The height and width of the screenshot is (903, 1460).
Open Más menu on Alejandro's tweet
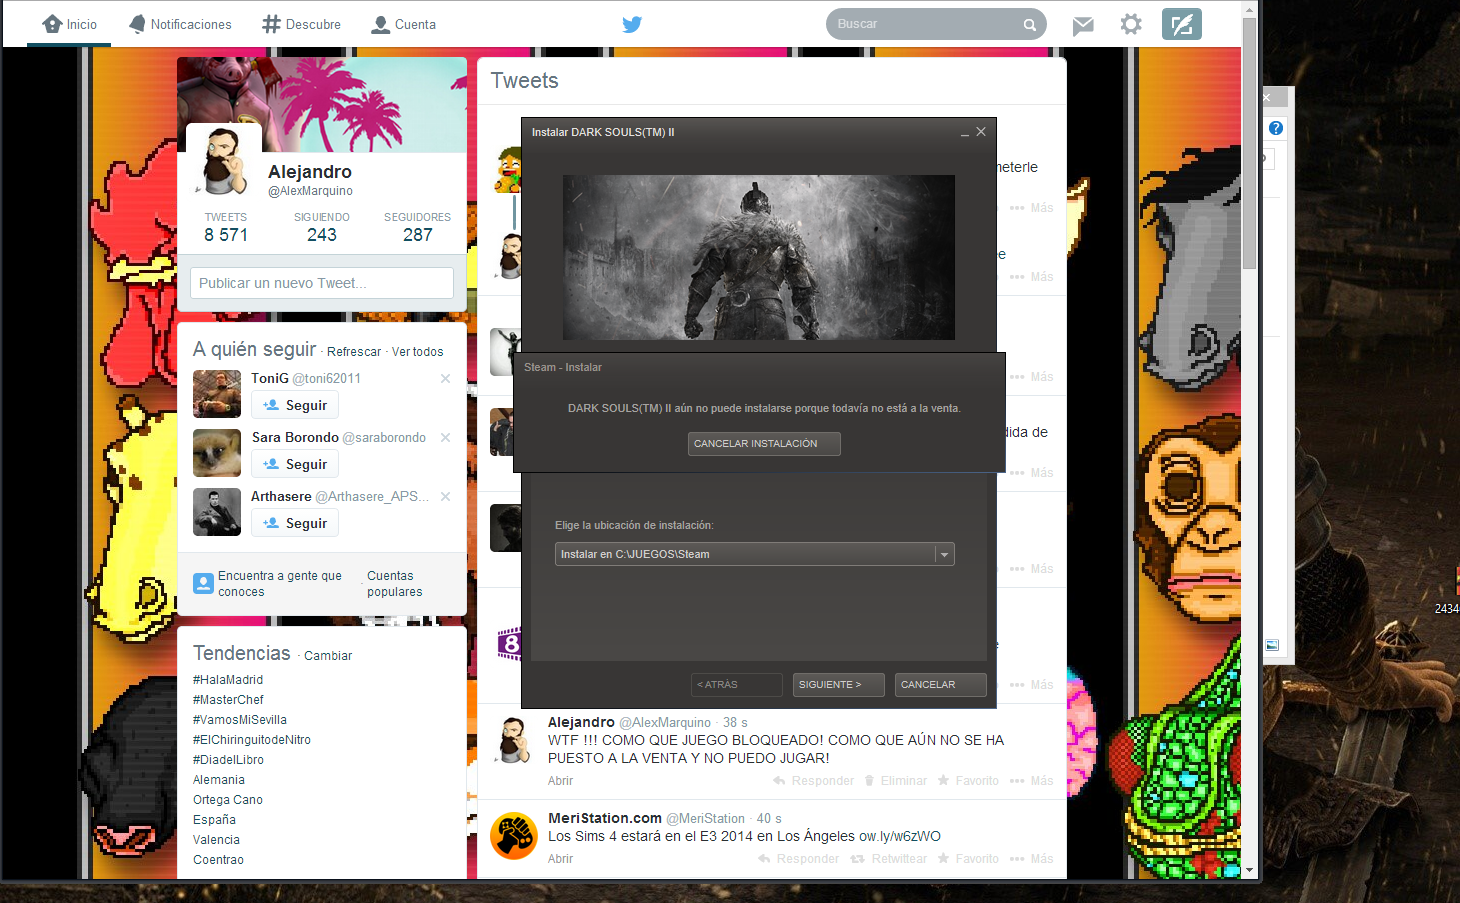pyautogui.click(x=1032, y=781)
